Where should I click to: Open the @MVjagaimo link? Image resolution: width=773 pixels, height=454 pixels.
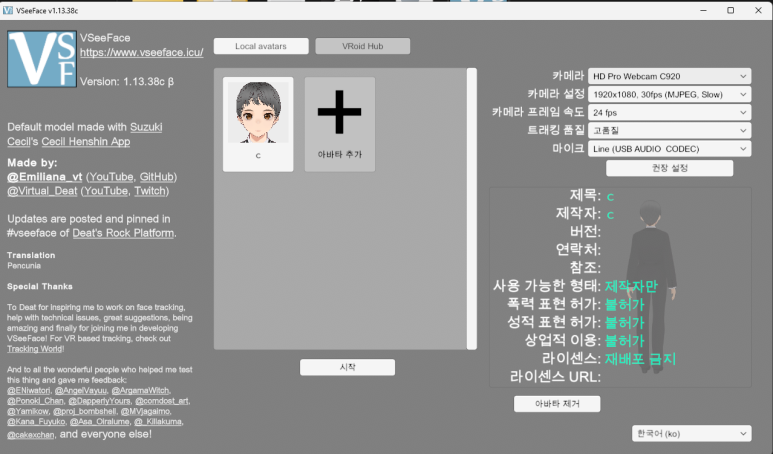point(146,411)
